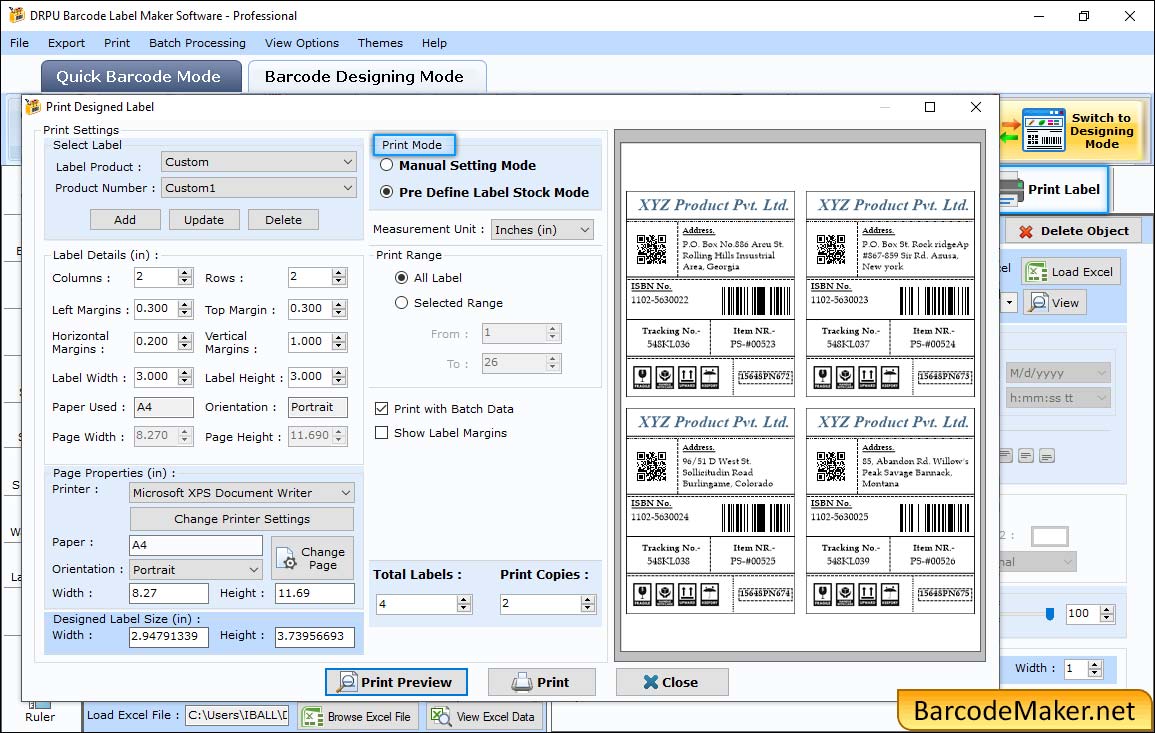Image resolution: width=1155 pixels, height=733 pixels.
Task: Click the X icon on Close button
Action: pyautogui.click(x=650, y=682)
